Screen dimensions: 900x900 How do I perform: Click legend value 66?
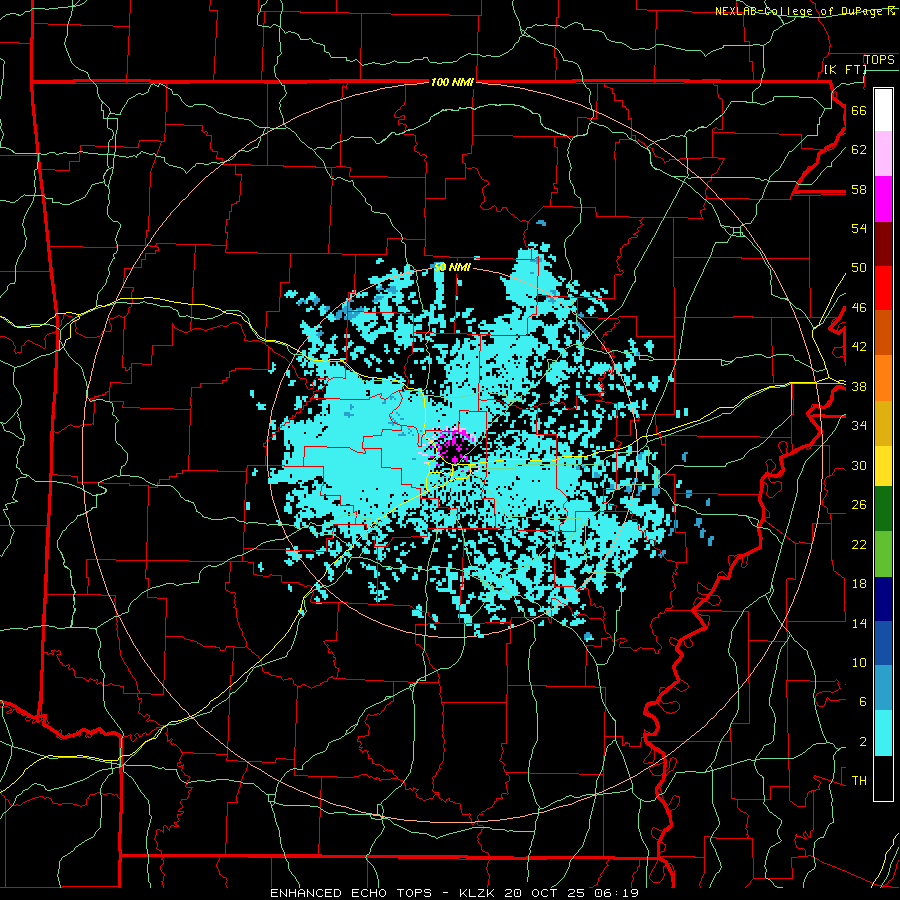pos(859,110)
